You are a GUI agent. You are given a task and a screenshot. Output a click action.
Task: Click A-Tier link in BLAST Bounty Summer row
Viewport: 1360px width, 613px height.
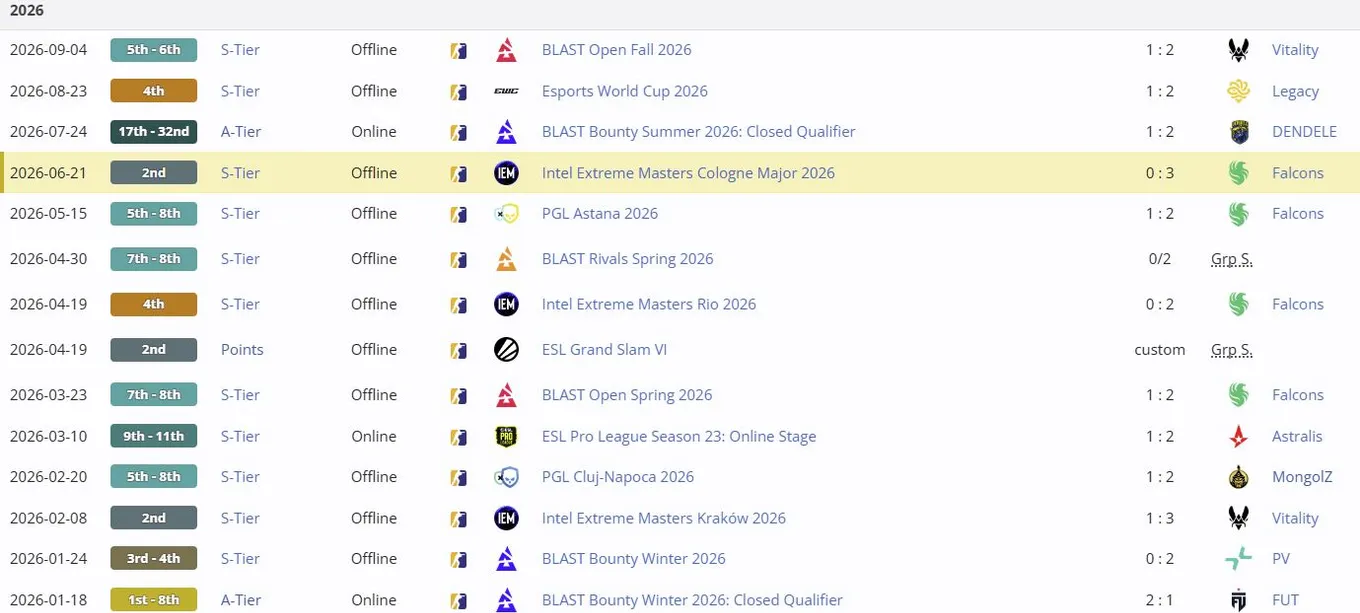[241, 132]
